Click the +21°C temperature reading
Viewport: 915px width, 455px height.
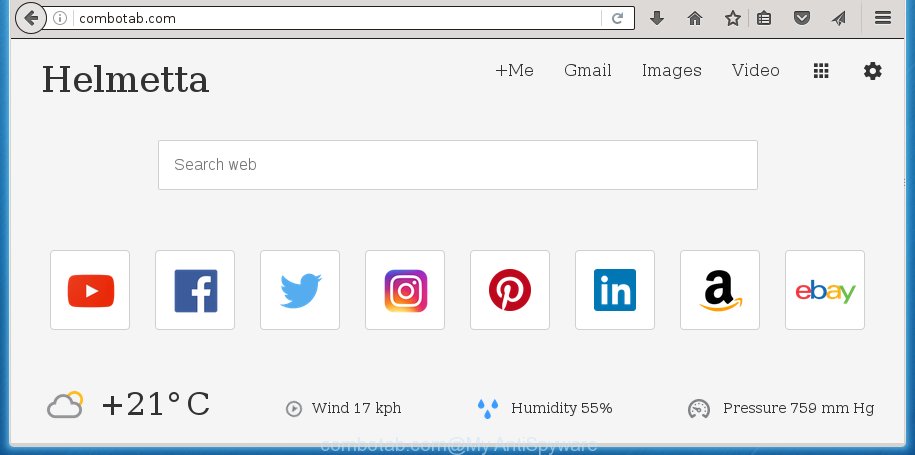(x=156, y=404)
